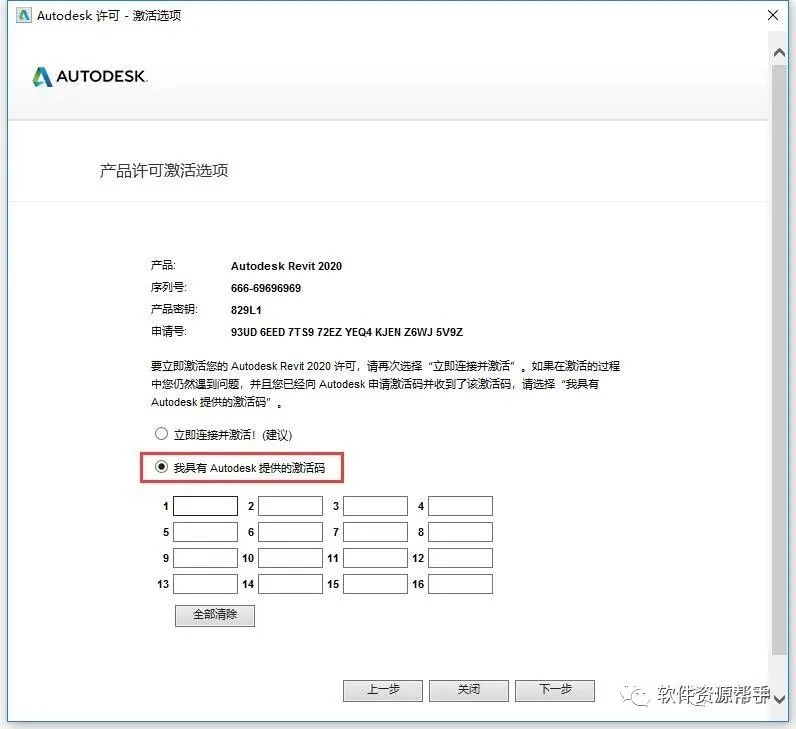Click activation code field 13
Screen dimensions: 796x729
(x=205, y=584)
